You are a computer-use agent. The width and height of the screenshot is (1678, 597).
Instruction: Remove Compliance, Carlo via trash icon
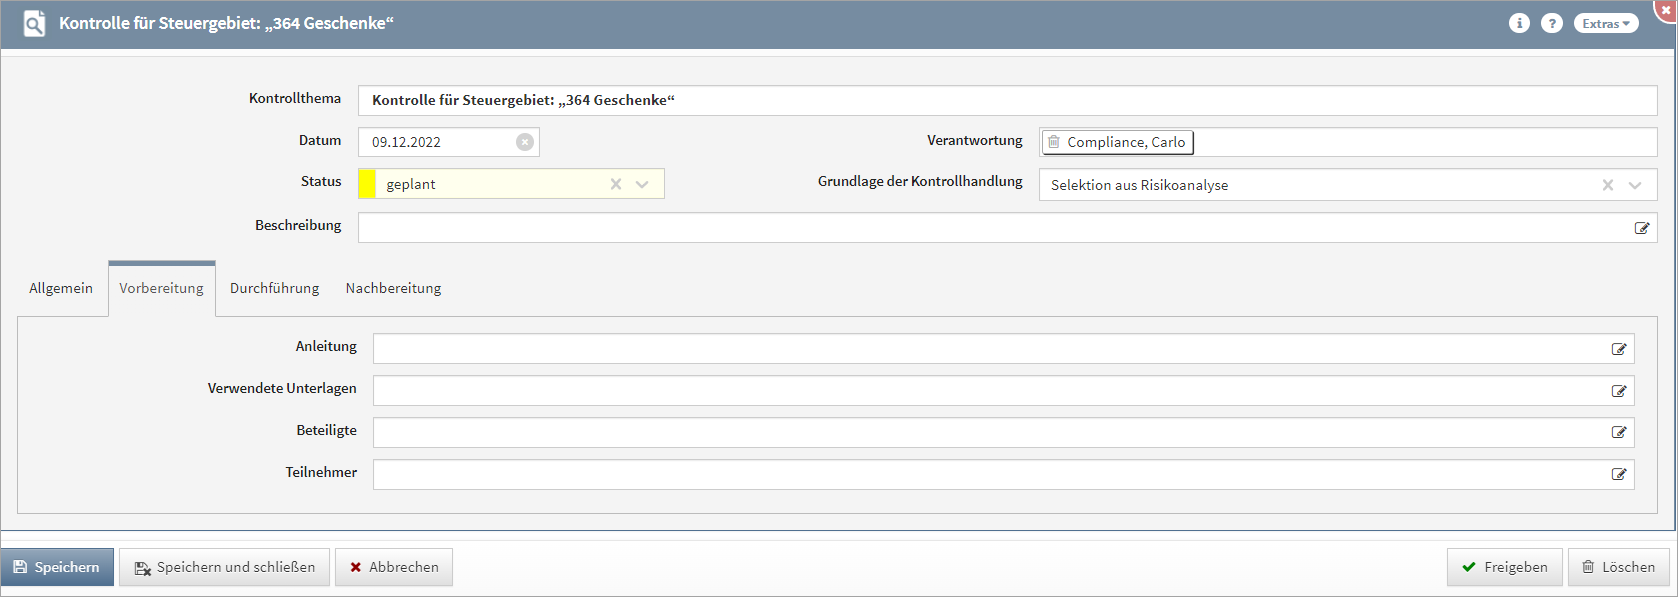click(1054, 142)
